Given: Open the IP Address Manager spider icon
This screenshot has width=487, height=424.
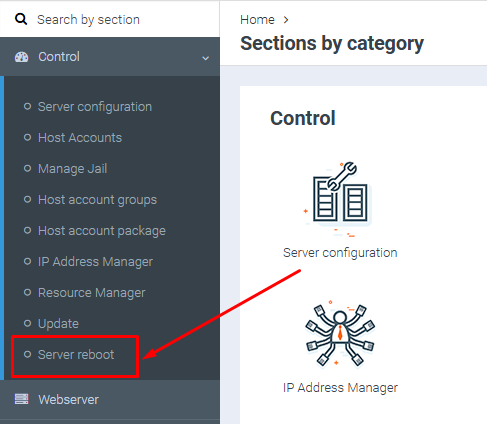Looking at the screenshot, I should point(340,334).
